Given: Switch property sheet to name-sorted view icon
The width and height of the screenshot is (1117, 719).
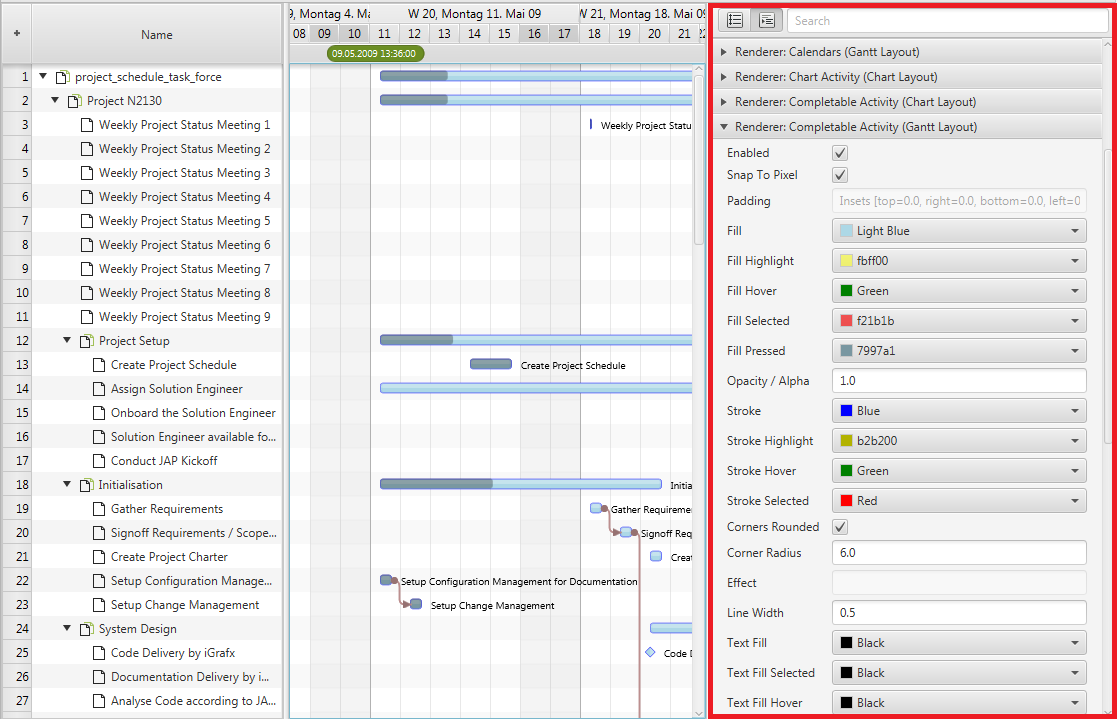Looking at the screenshot, I should click(x=735, y=21).
